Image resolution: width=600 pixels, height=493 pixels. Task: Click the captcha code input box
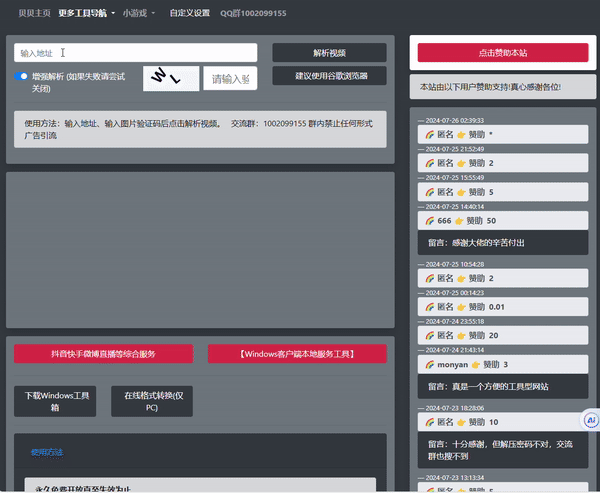tap(230, 79)
